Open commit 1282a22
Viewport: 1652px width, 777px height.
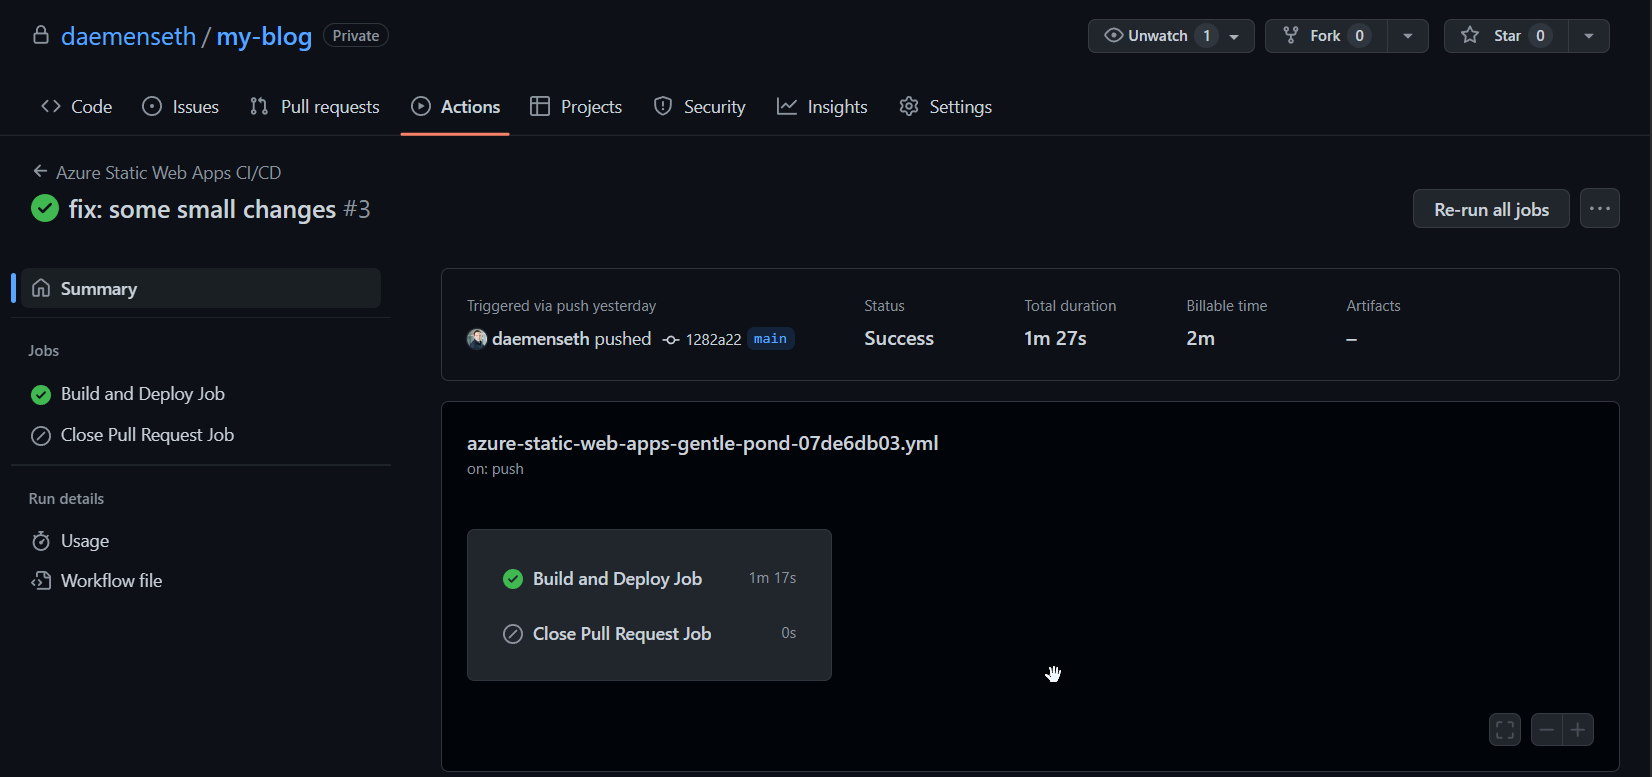(713, 340)
